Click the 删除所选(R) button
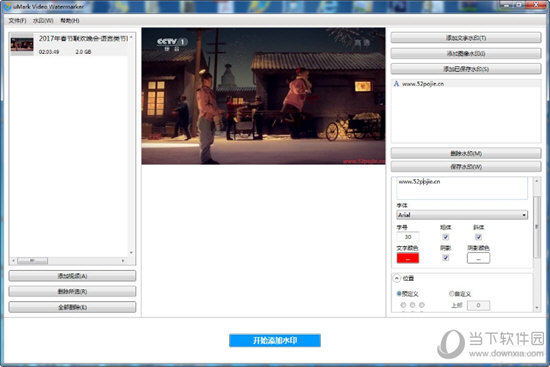The width and height of the screenshot is (550, 367). coord(72,292)
